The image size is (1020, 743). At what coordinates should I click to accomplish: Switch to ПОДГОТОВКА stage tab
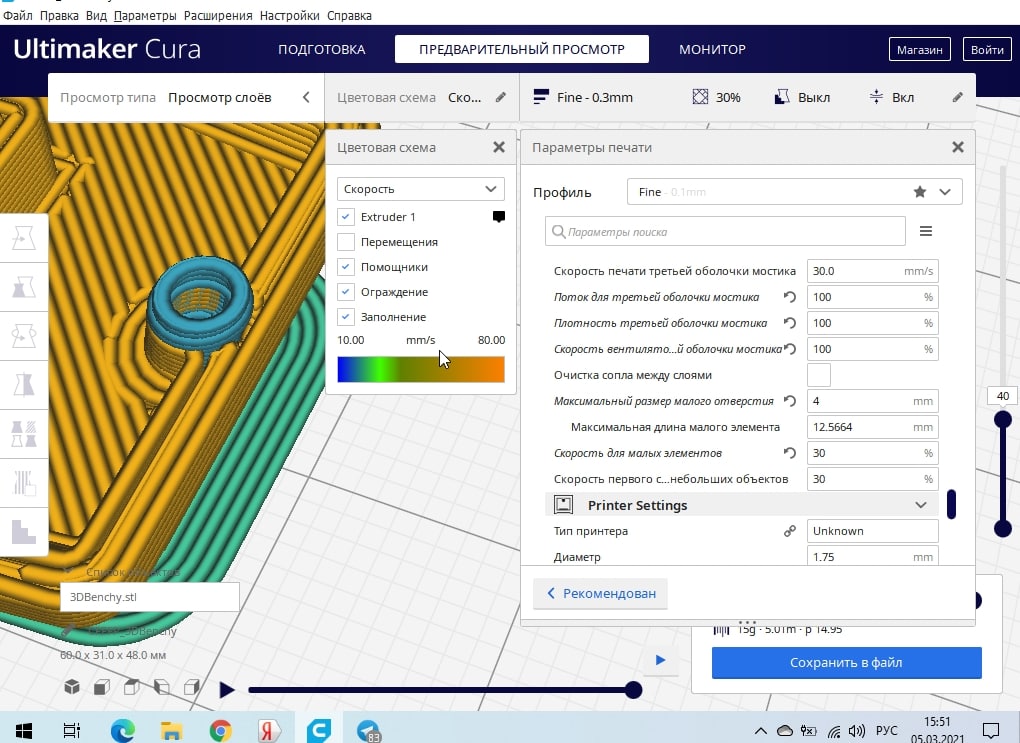[321, 49]
